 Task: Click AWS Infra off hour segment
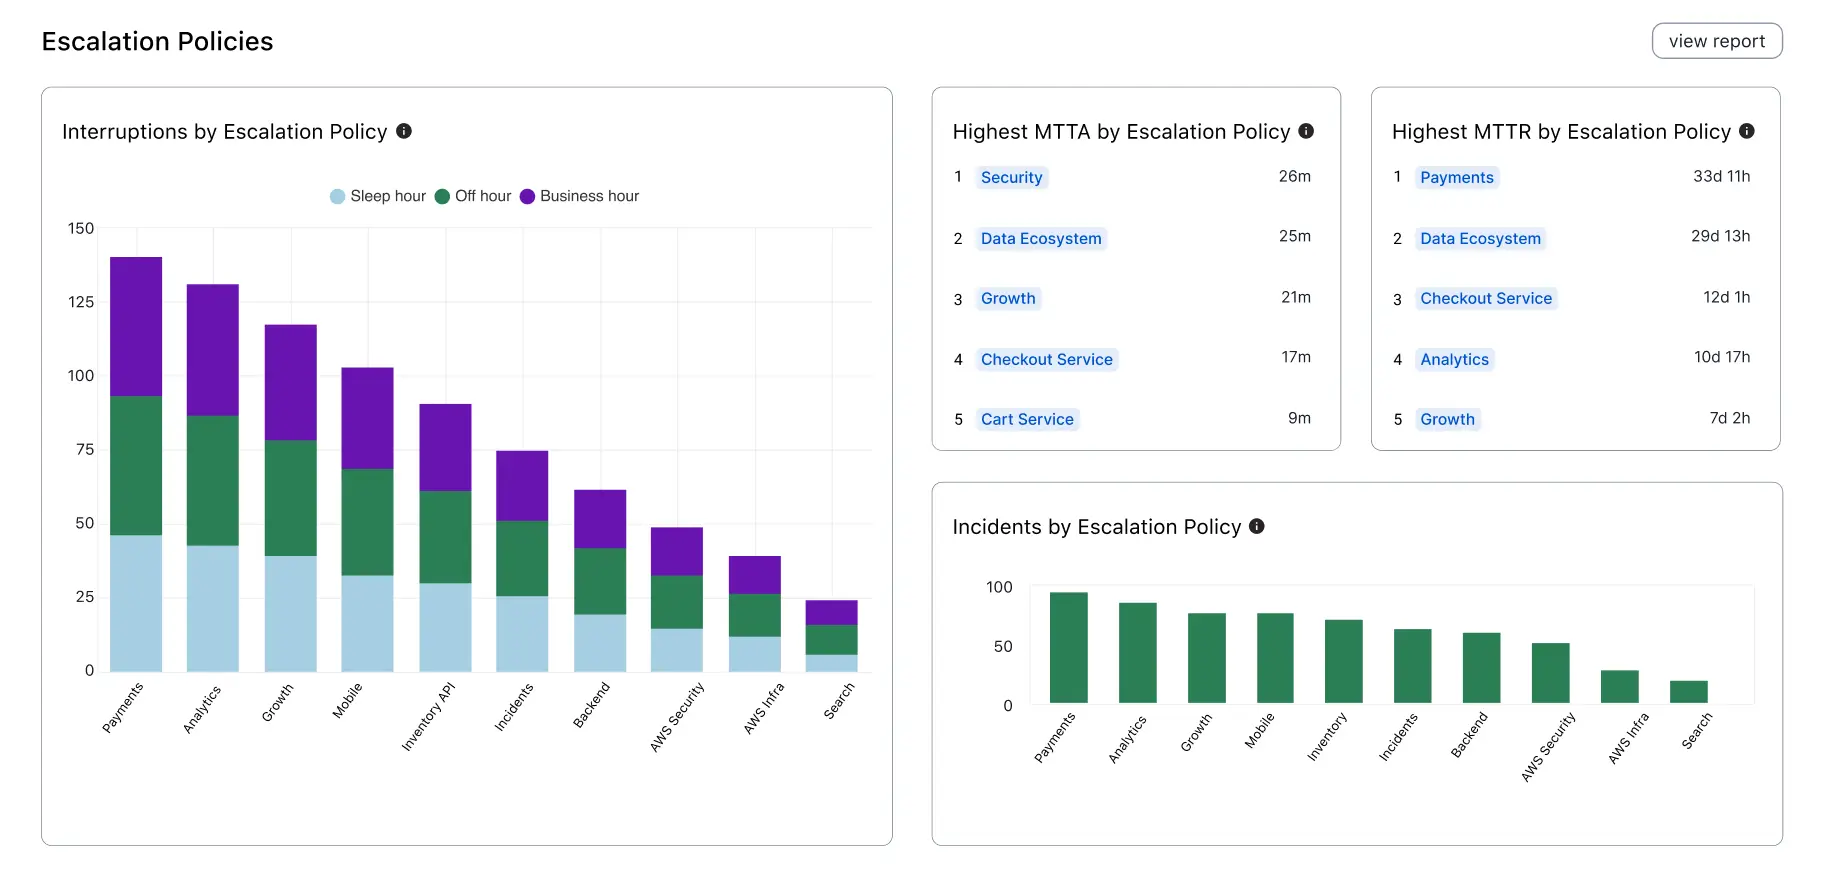click(x=755, y=616)
